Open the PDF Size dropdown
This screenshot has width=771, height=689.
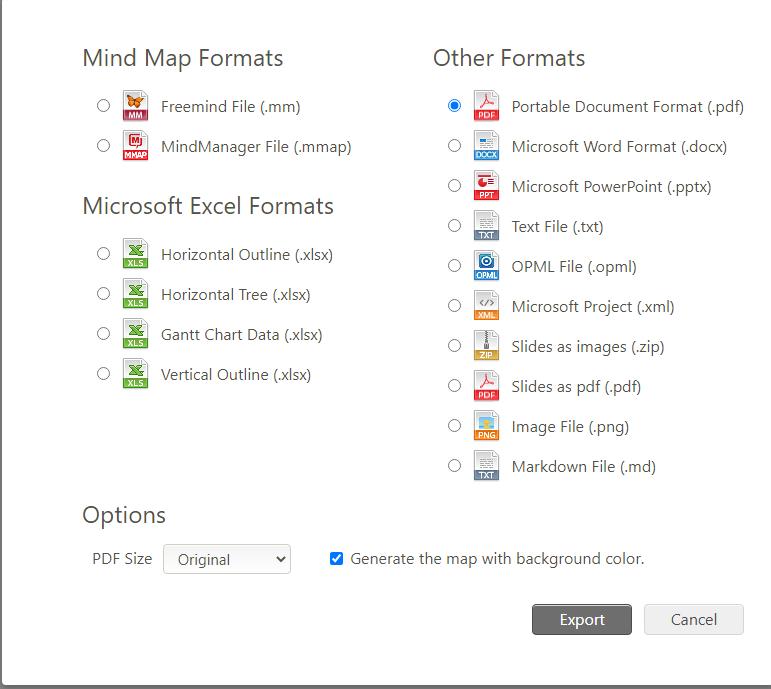(227, 560)
